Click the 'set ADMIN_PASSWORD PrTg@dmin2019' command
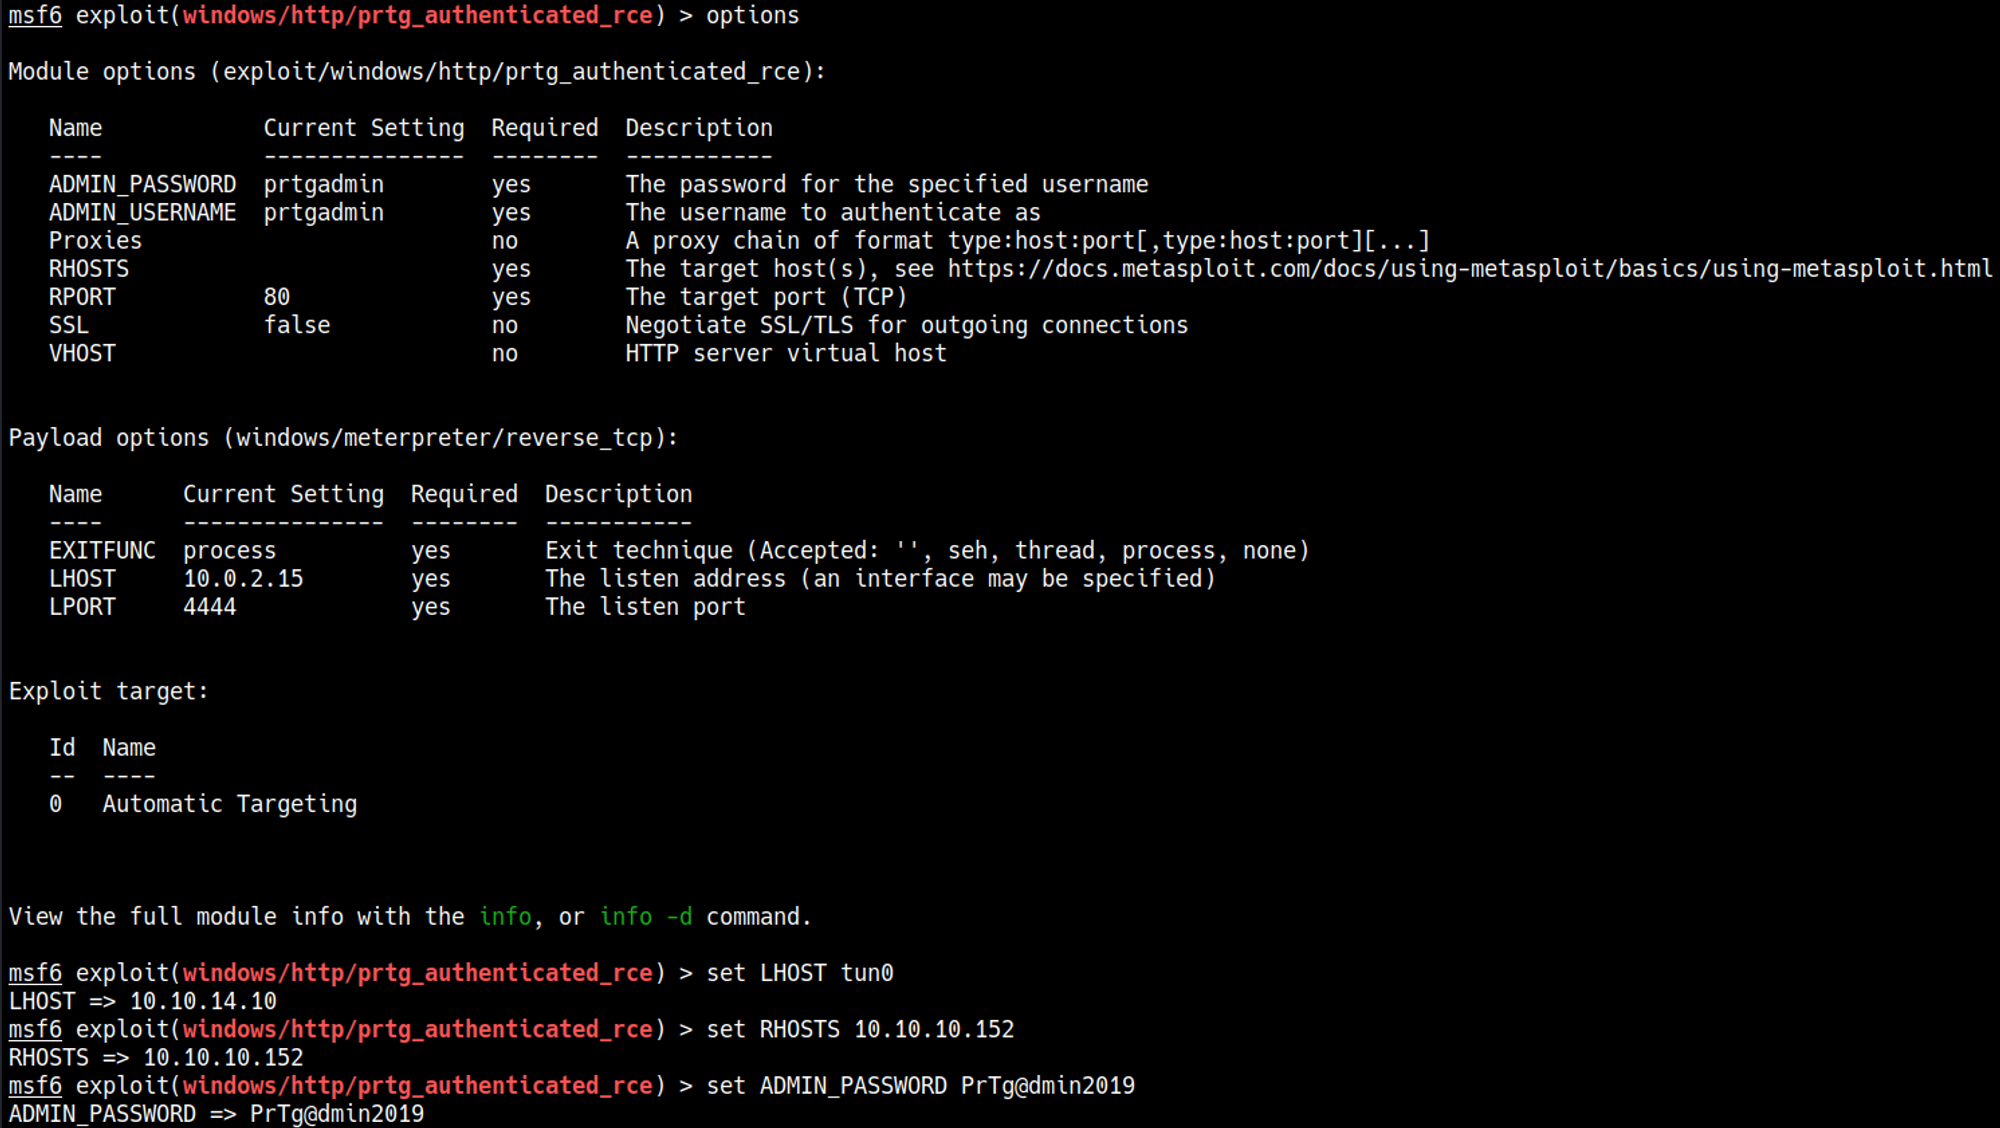 (x=920, y=1086)
